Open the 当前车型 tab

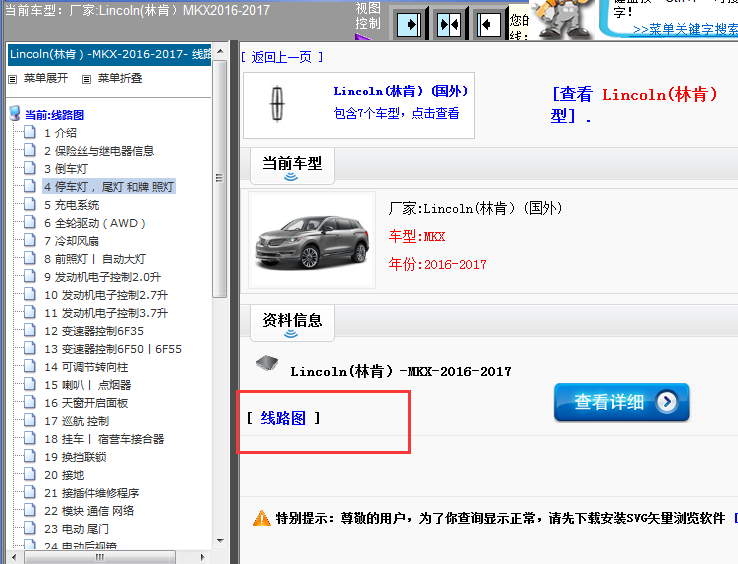coord(292,166)
